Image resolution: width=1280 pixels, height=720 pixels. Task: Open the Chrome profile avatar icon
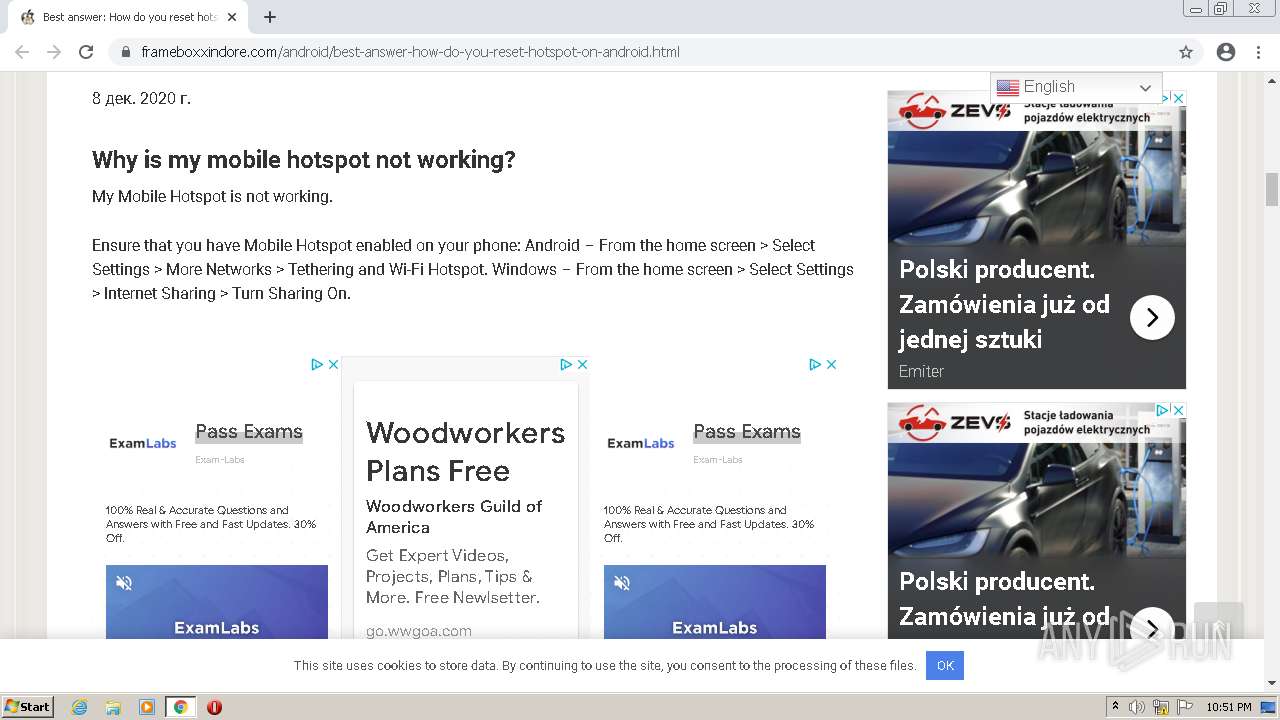(x=1226, y=52)
